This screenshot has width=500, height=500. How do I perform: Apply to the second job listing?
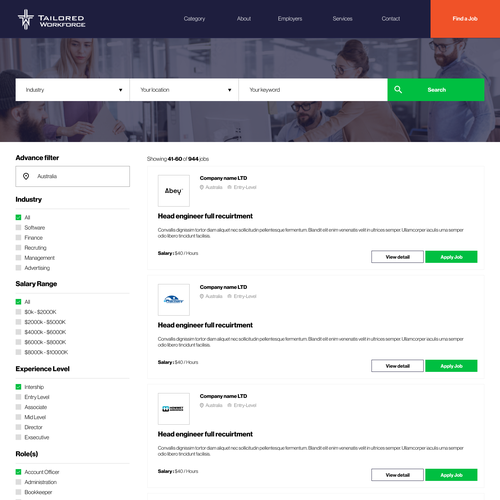click(x=451, y=366)
